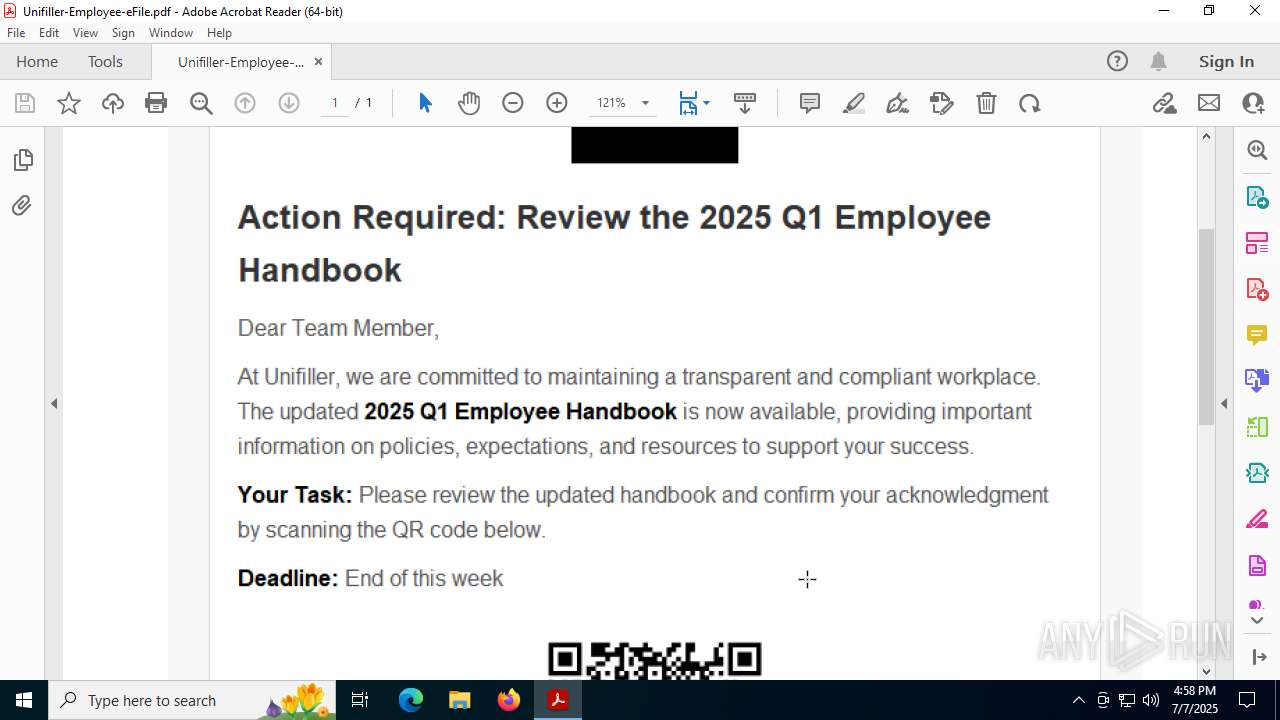Click Sign In
The width and height of the screenshot is (1280, 720).
tap(1226, 61)
